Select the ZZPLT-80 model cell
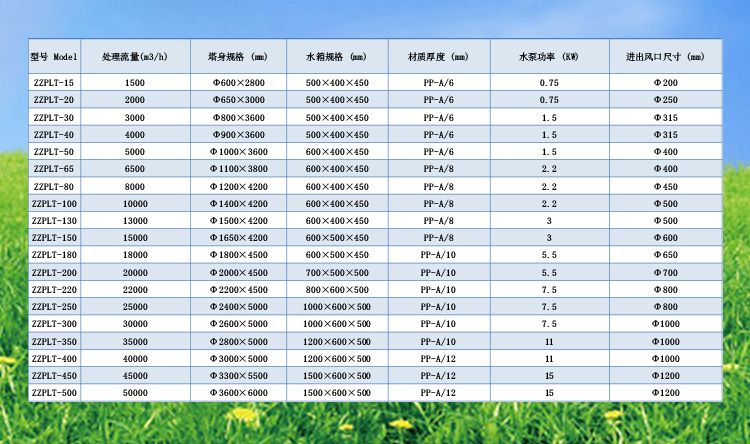Screen dimensions: 750x444 [54, 186]
